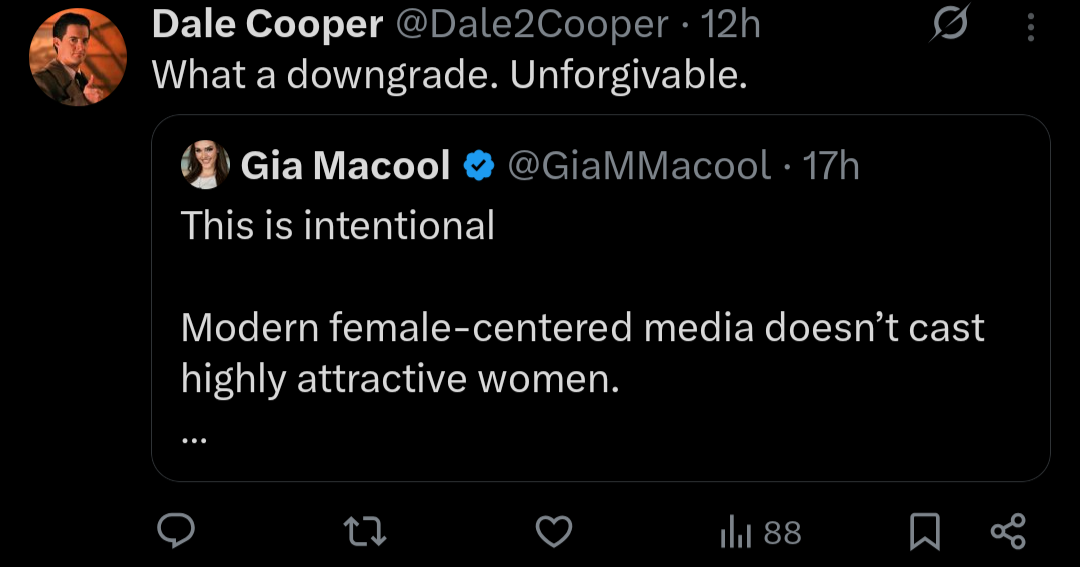Reply to Dale Cooper's post
Viewport: 1080px width, 567px height.
(176, 531)
